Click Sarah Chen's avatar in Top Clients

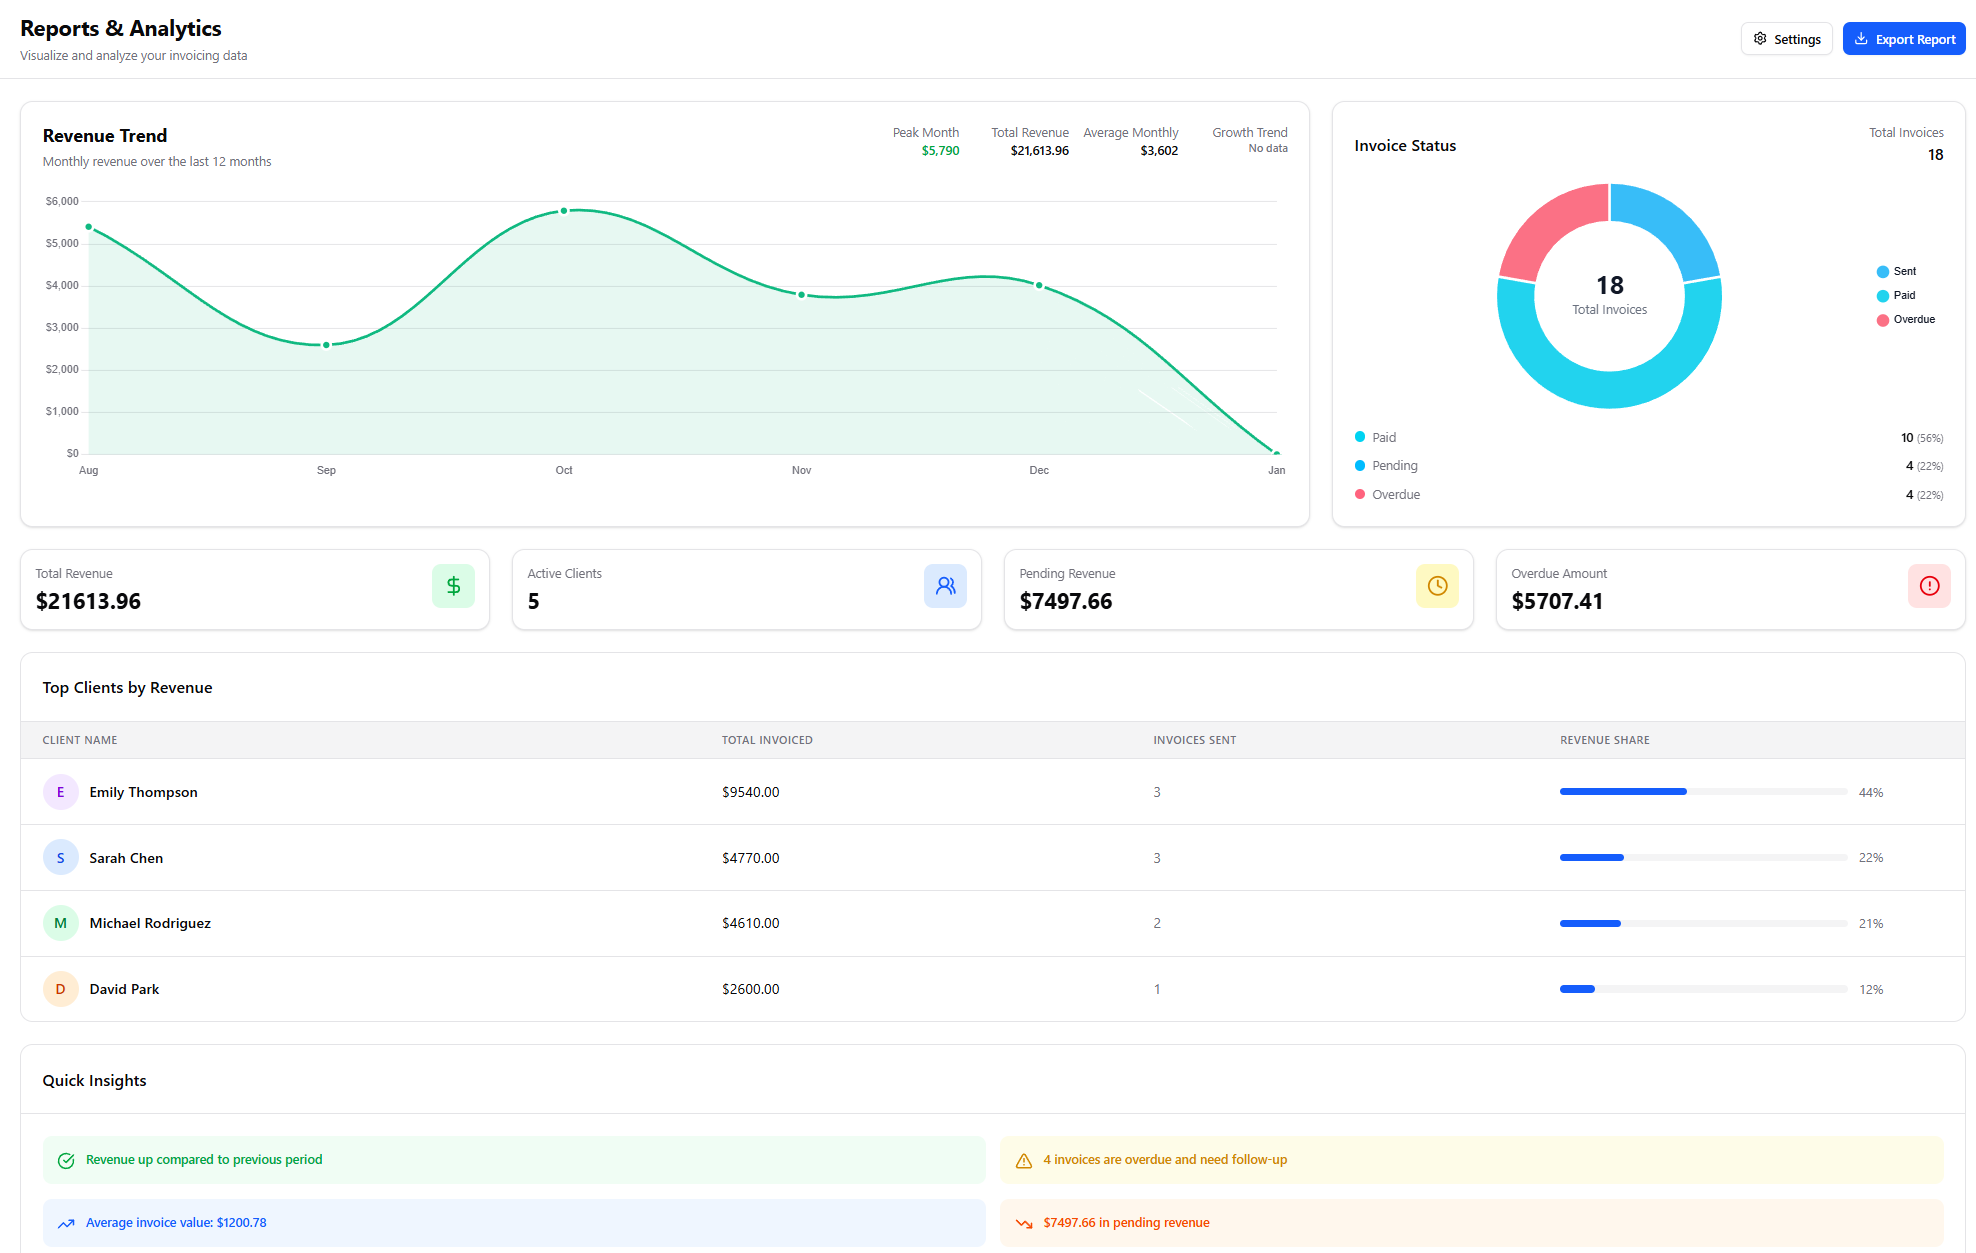(x=61, y=857)
